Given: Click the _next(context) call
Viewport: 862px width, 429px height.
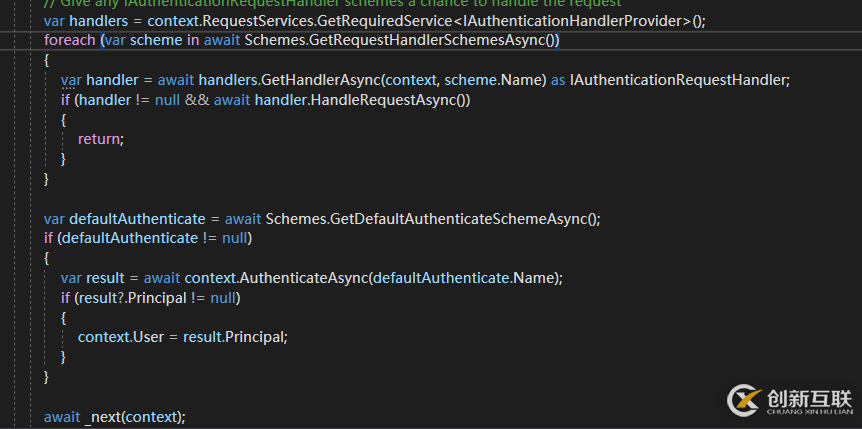Looking at the screenshot, I should click(135, 416).
